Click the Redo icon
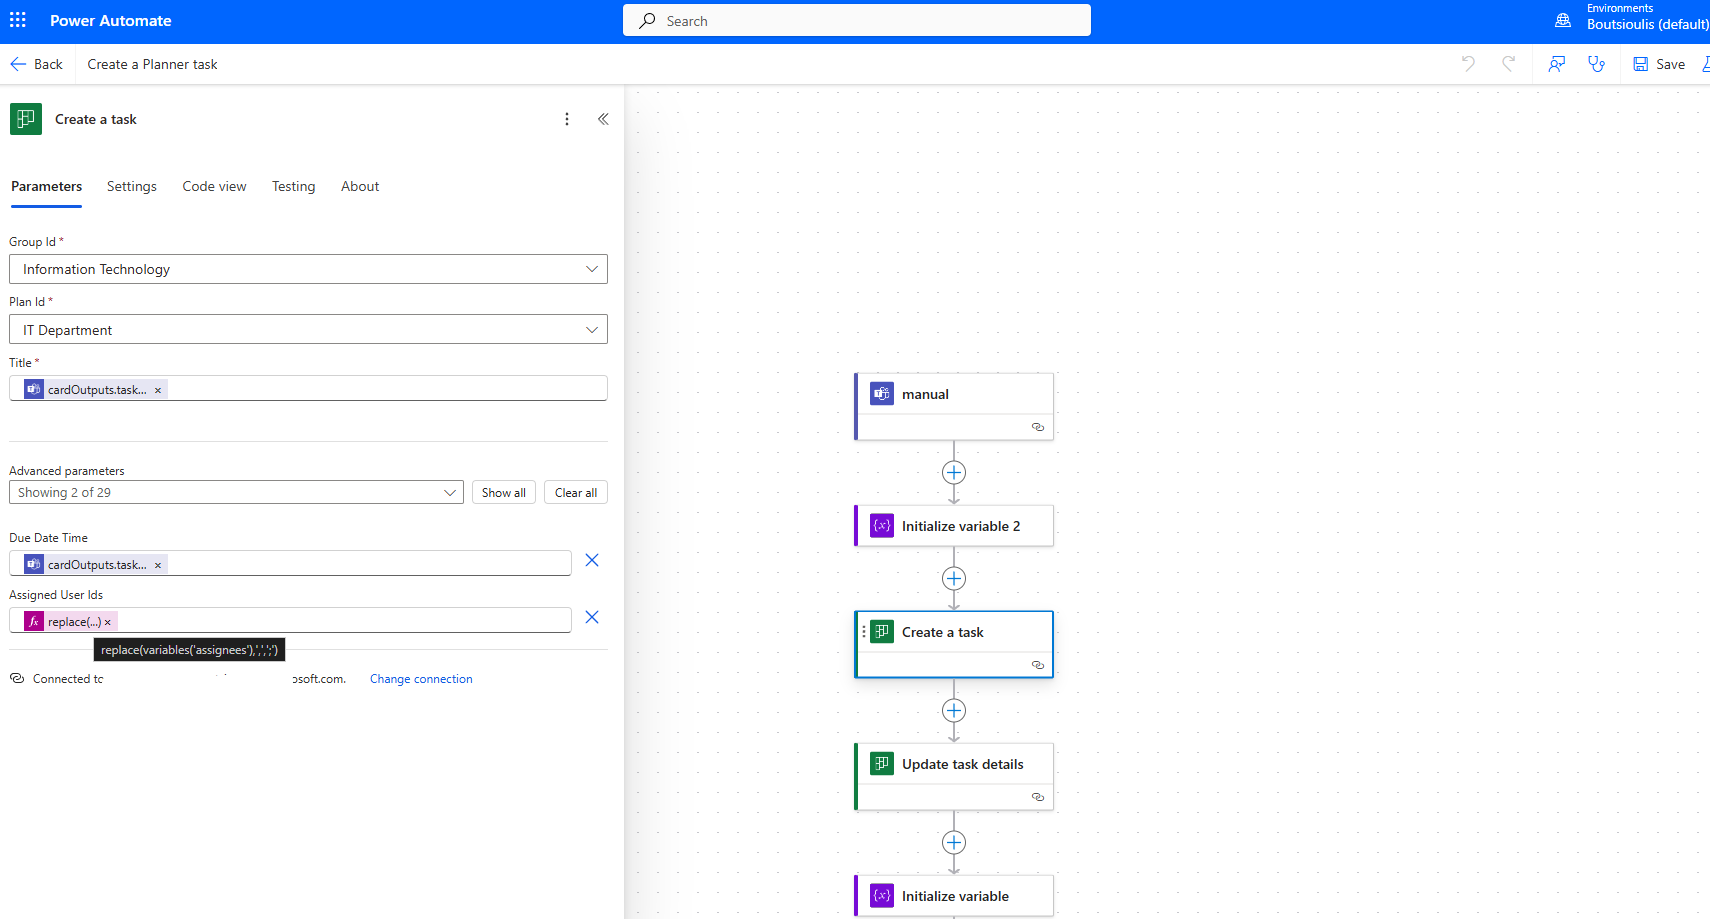1710x919 pixels. pos(1508,64)
